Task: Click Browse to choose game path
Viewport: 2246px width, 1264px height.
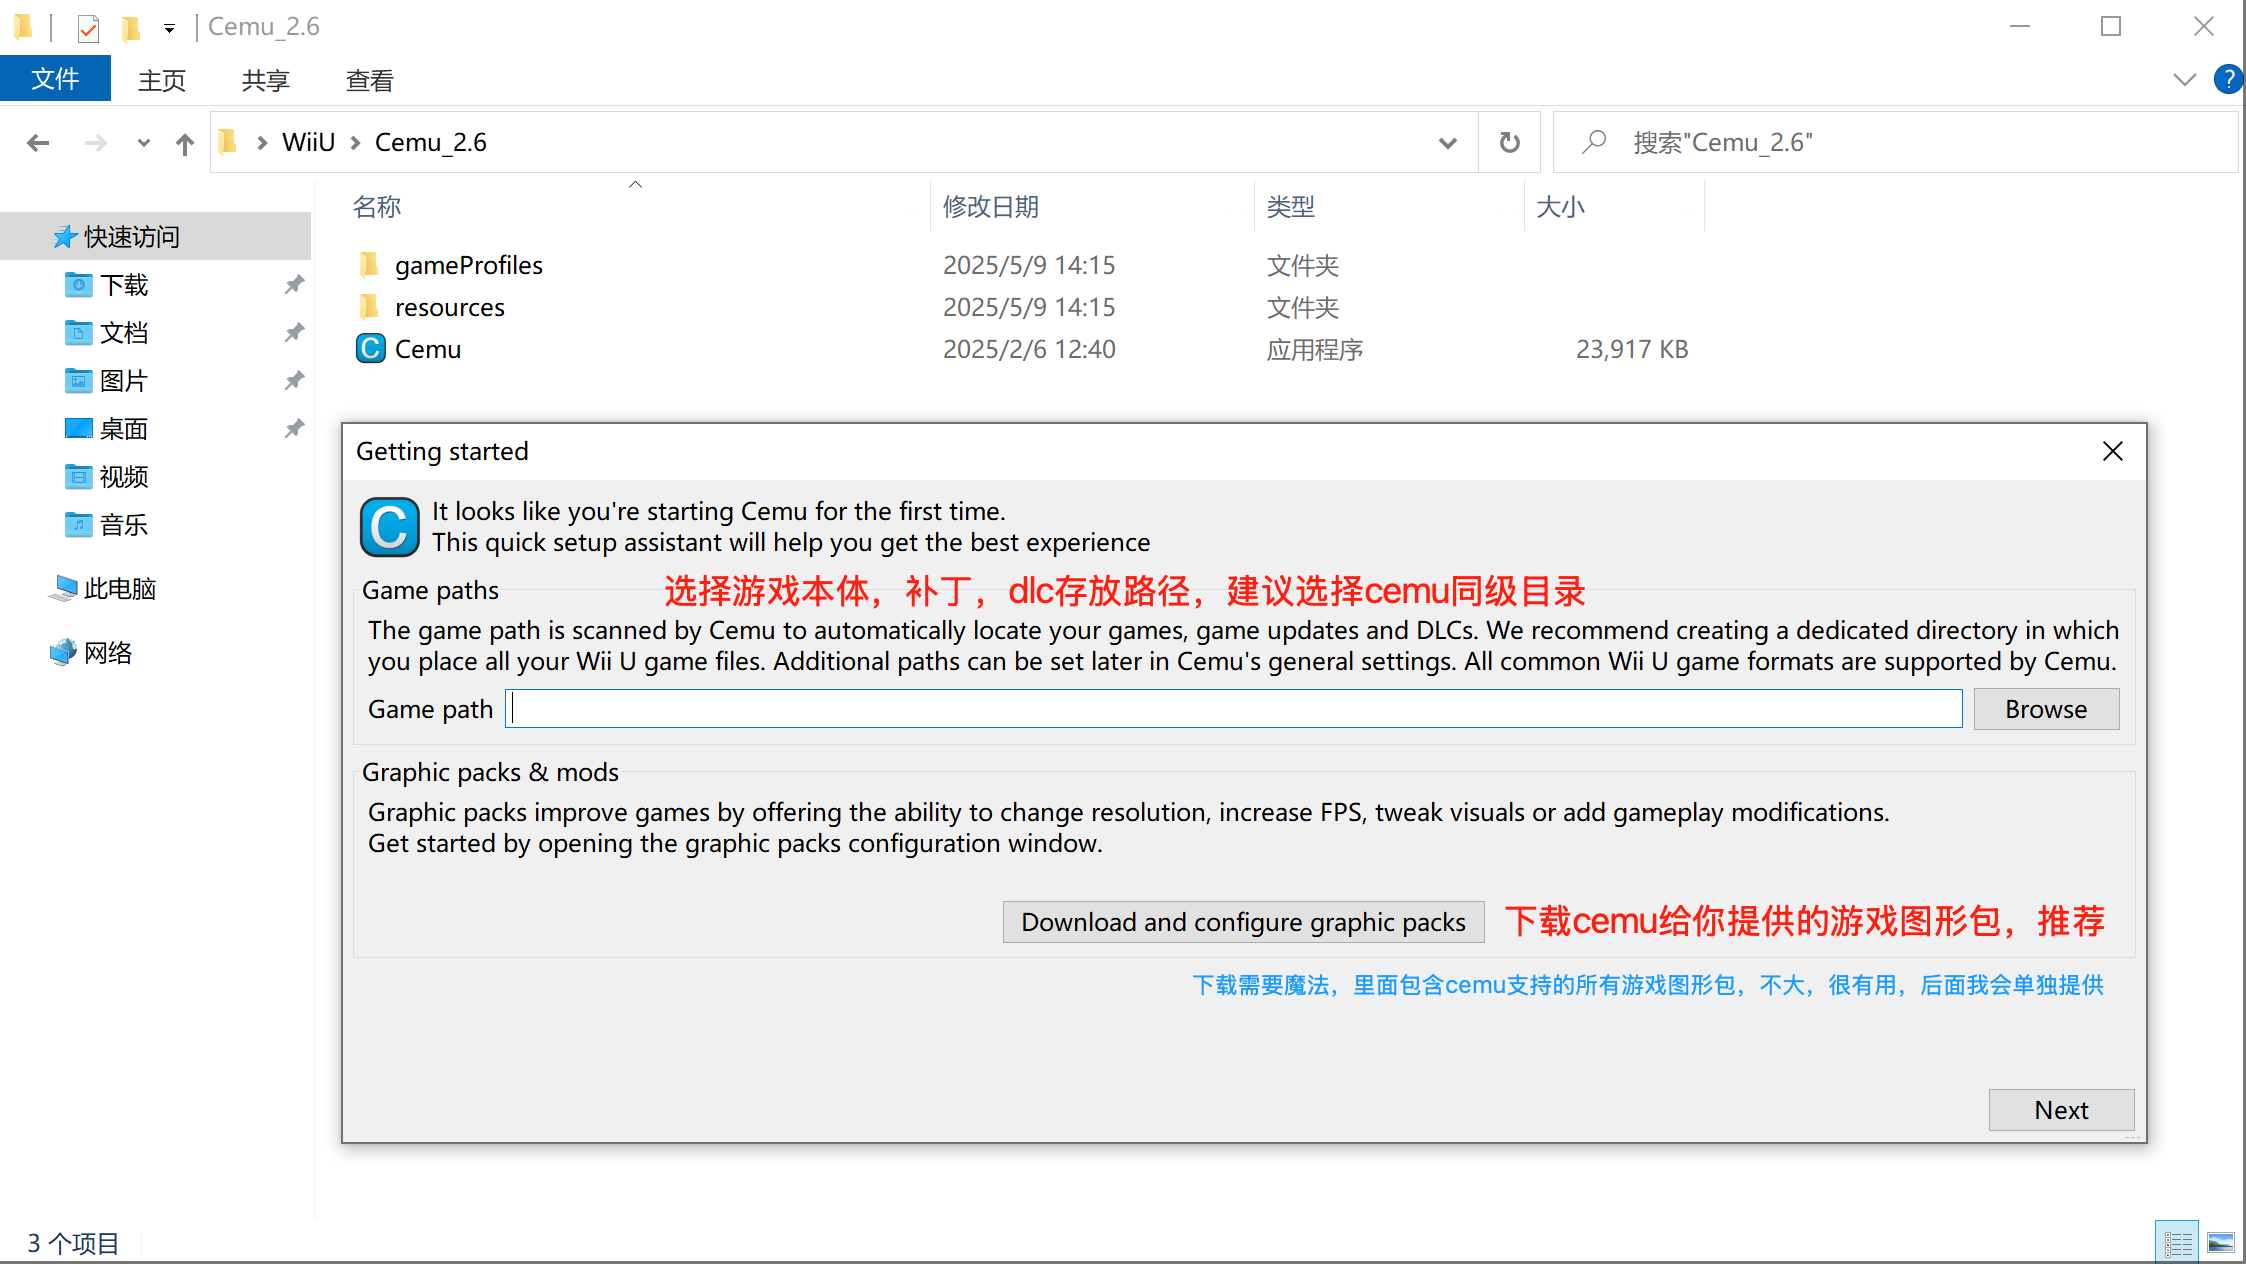Action: click(2046, 709)
